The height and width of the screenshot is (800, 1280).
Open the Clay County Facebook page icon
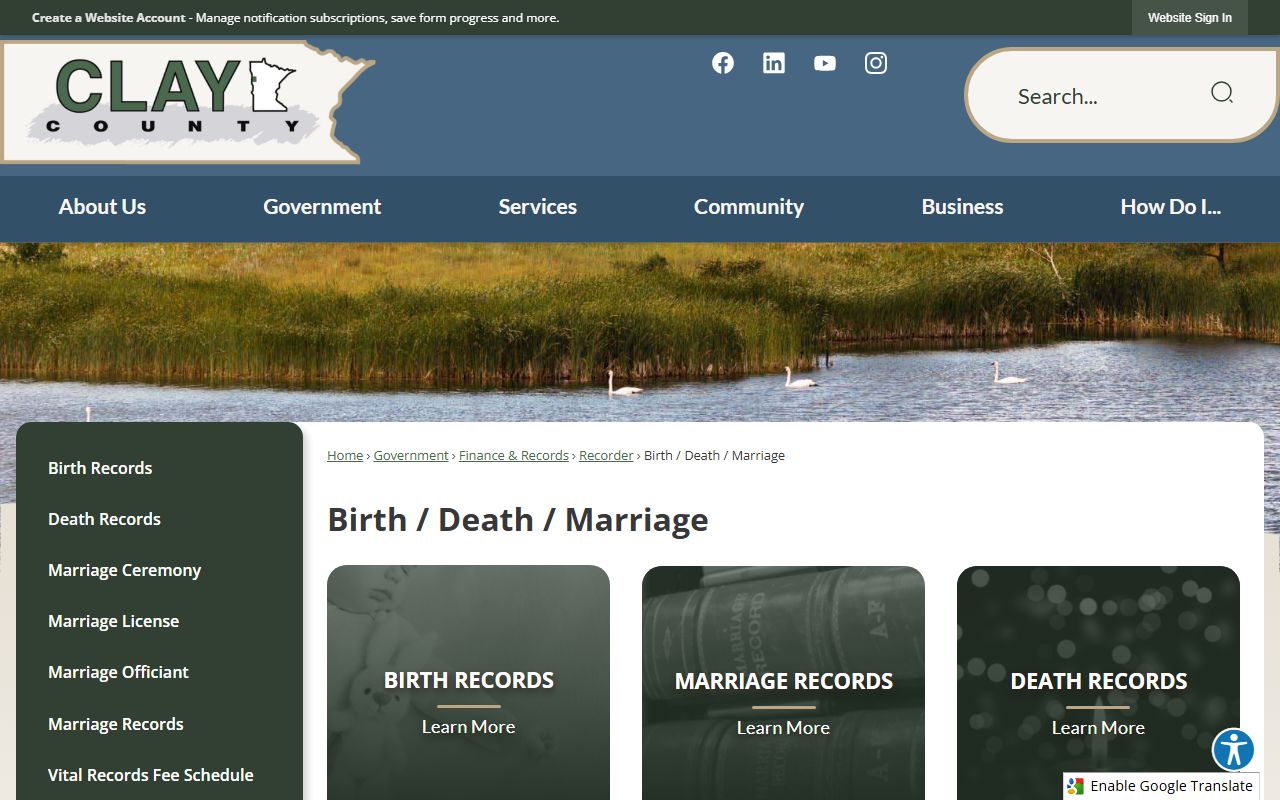[723, 63]
